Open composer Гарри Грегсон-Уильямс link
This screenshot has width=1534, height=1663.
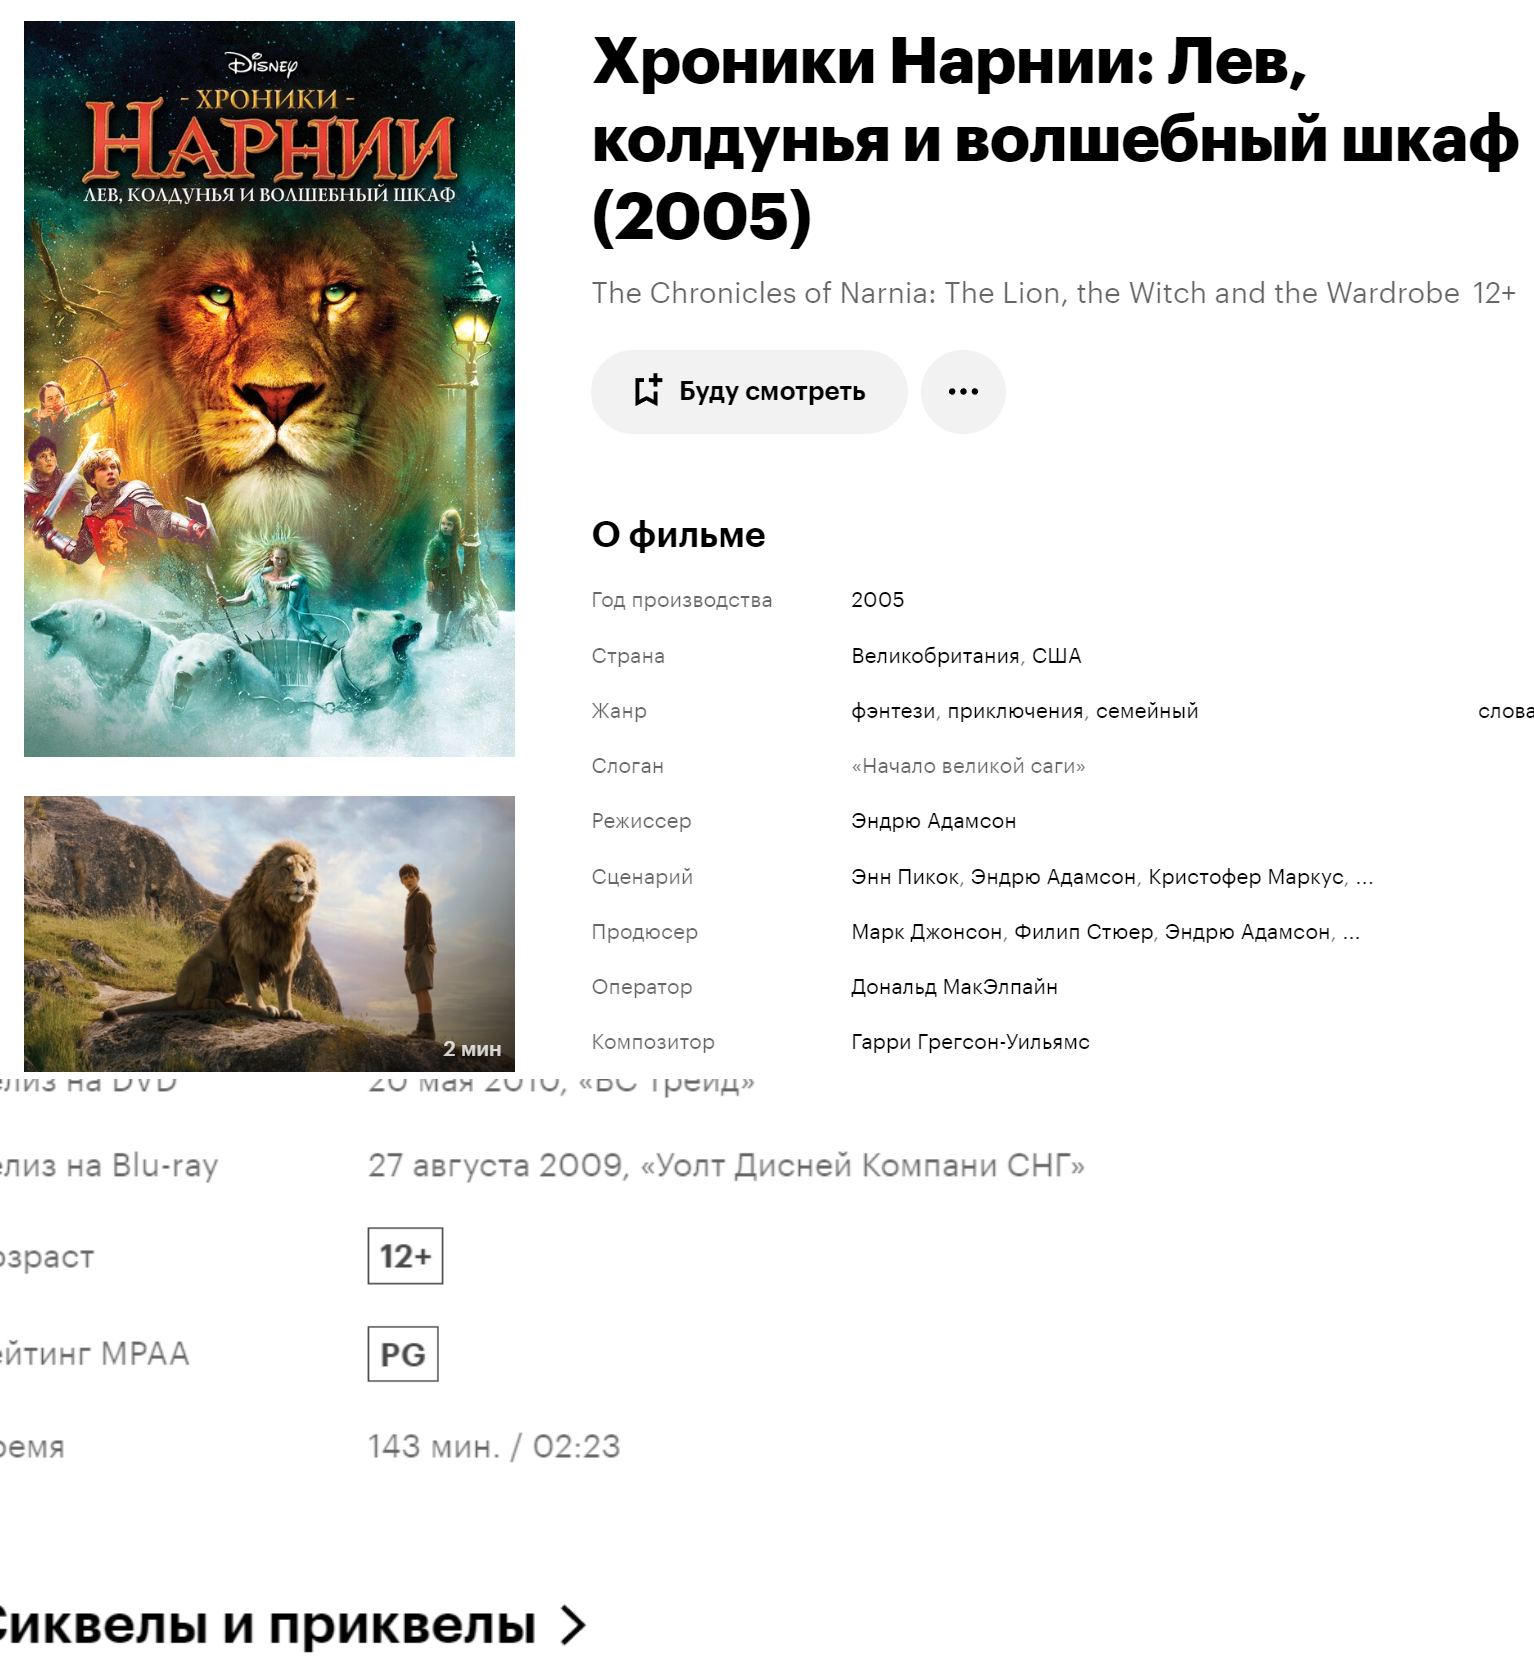click(970, 1042)
